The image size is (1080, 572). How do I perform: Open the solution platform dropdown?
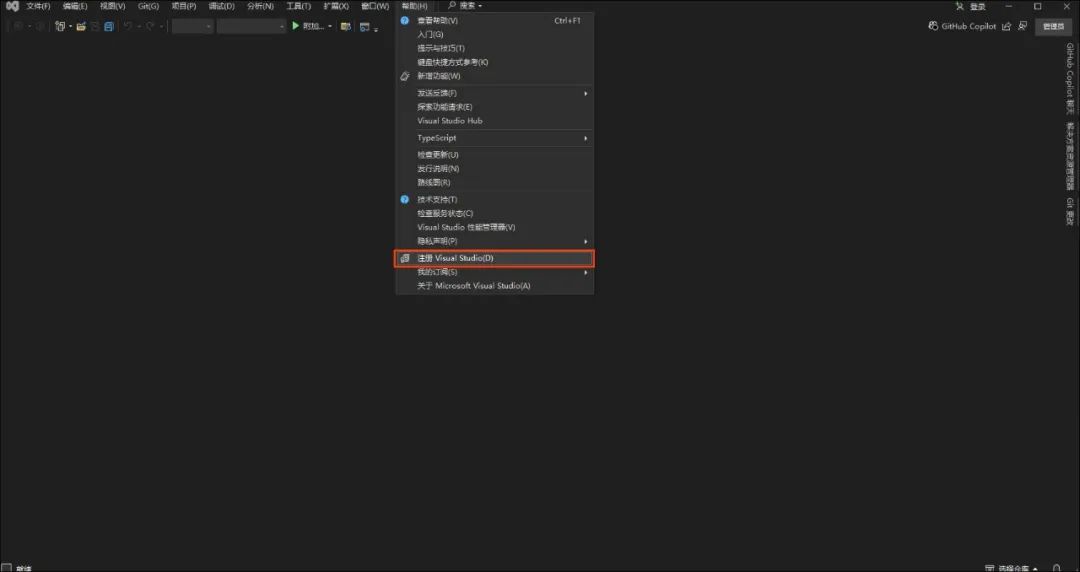pos(251,26)
